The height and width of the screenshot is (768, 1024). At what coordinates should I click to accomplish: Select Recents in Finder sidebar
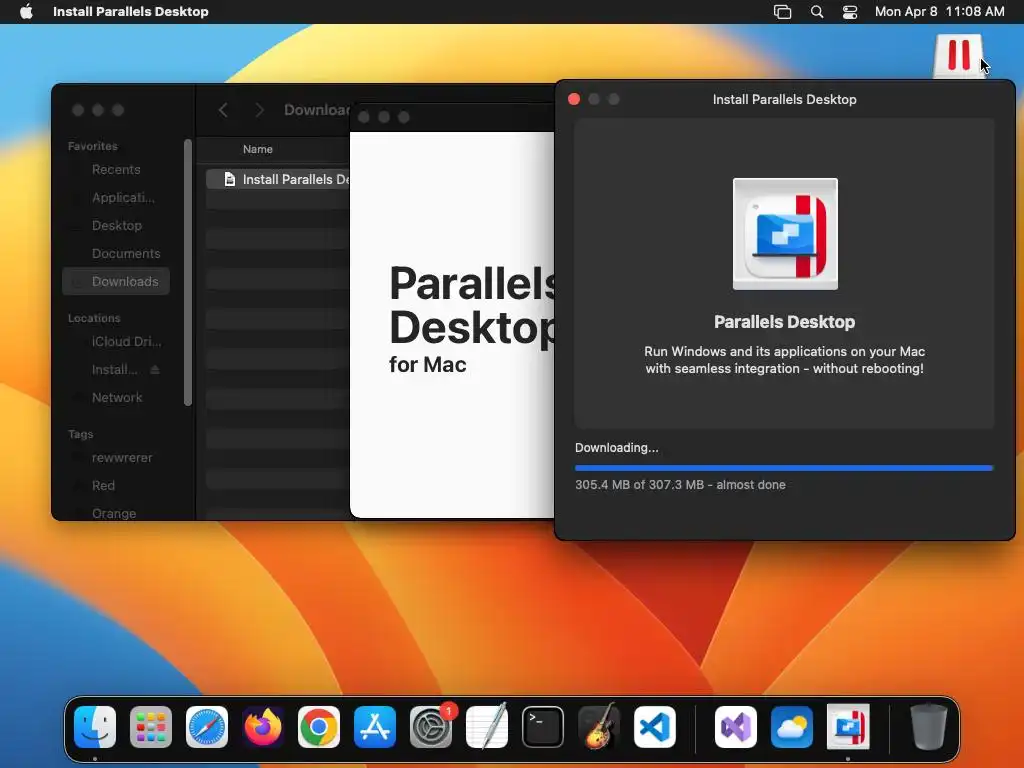coord(116,170)
